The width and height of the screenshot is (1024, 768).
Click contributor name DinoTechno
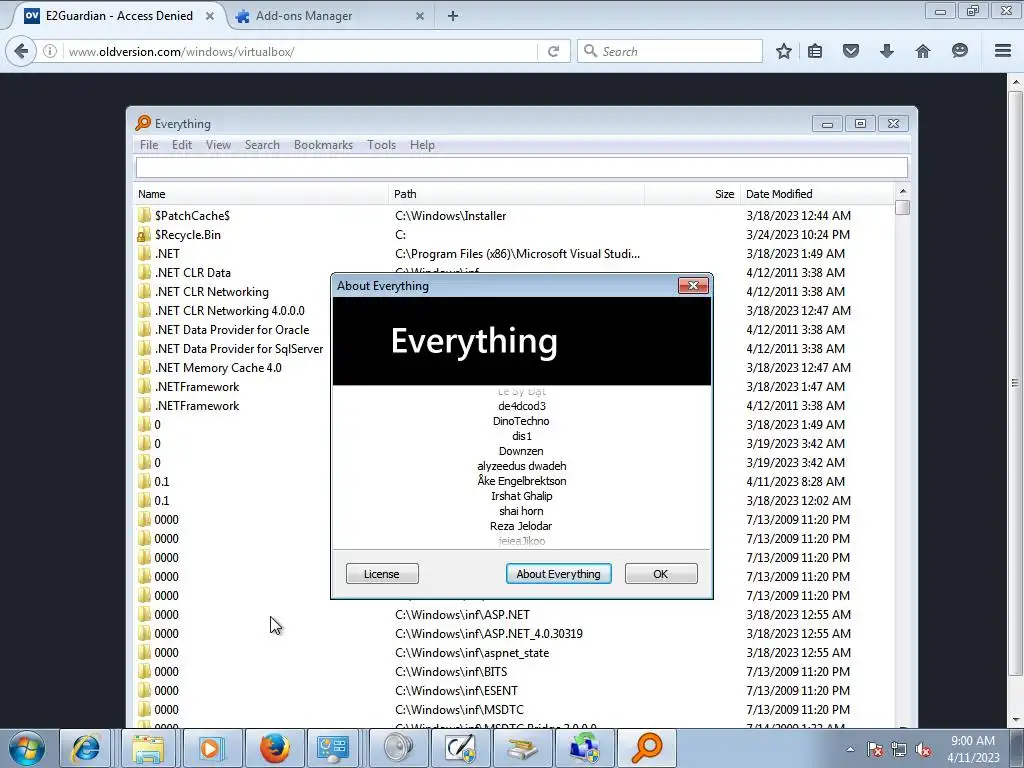point(521,421)
